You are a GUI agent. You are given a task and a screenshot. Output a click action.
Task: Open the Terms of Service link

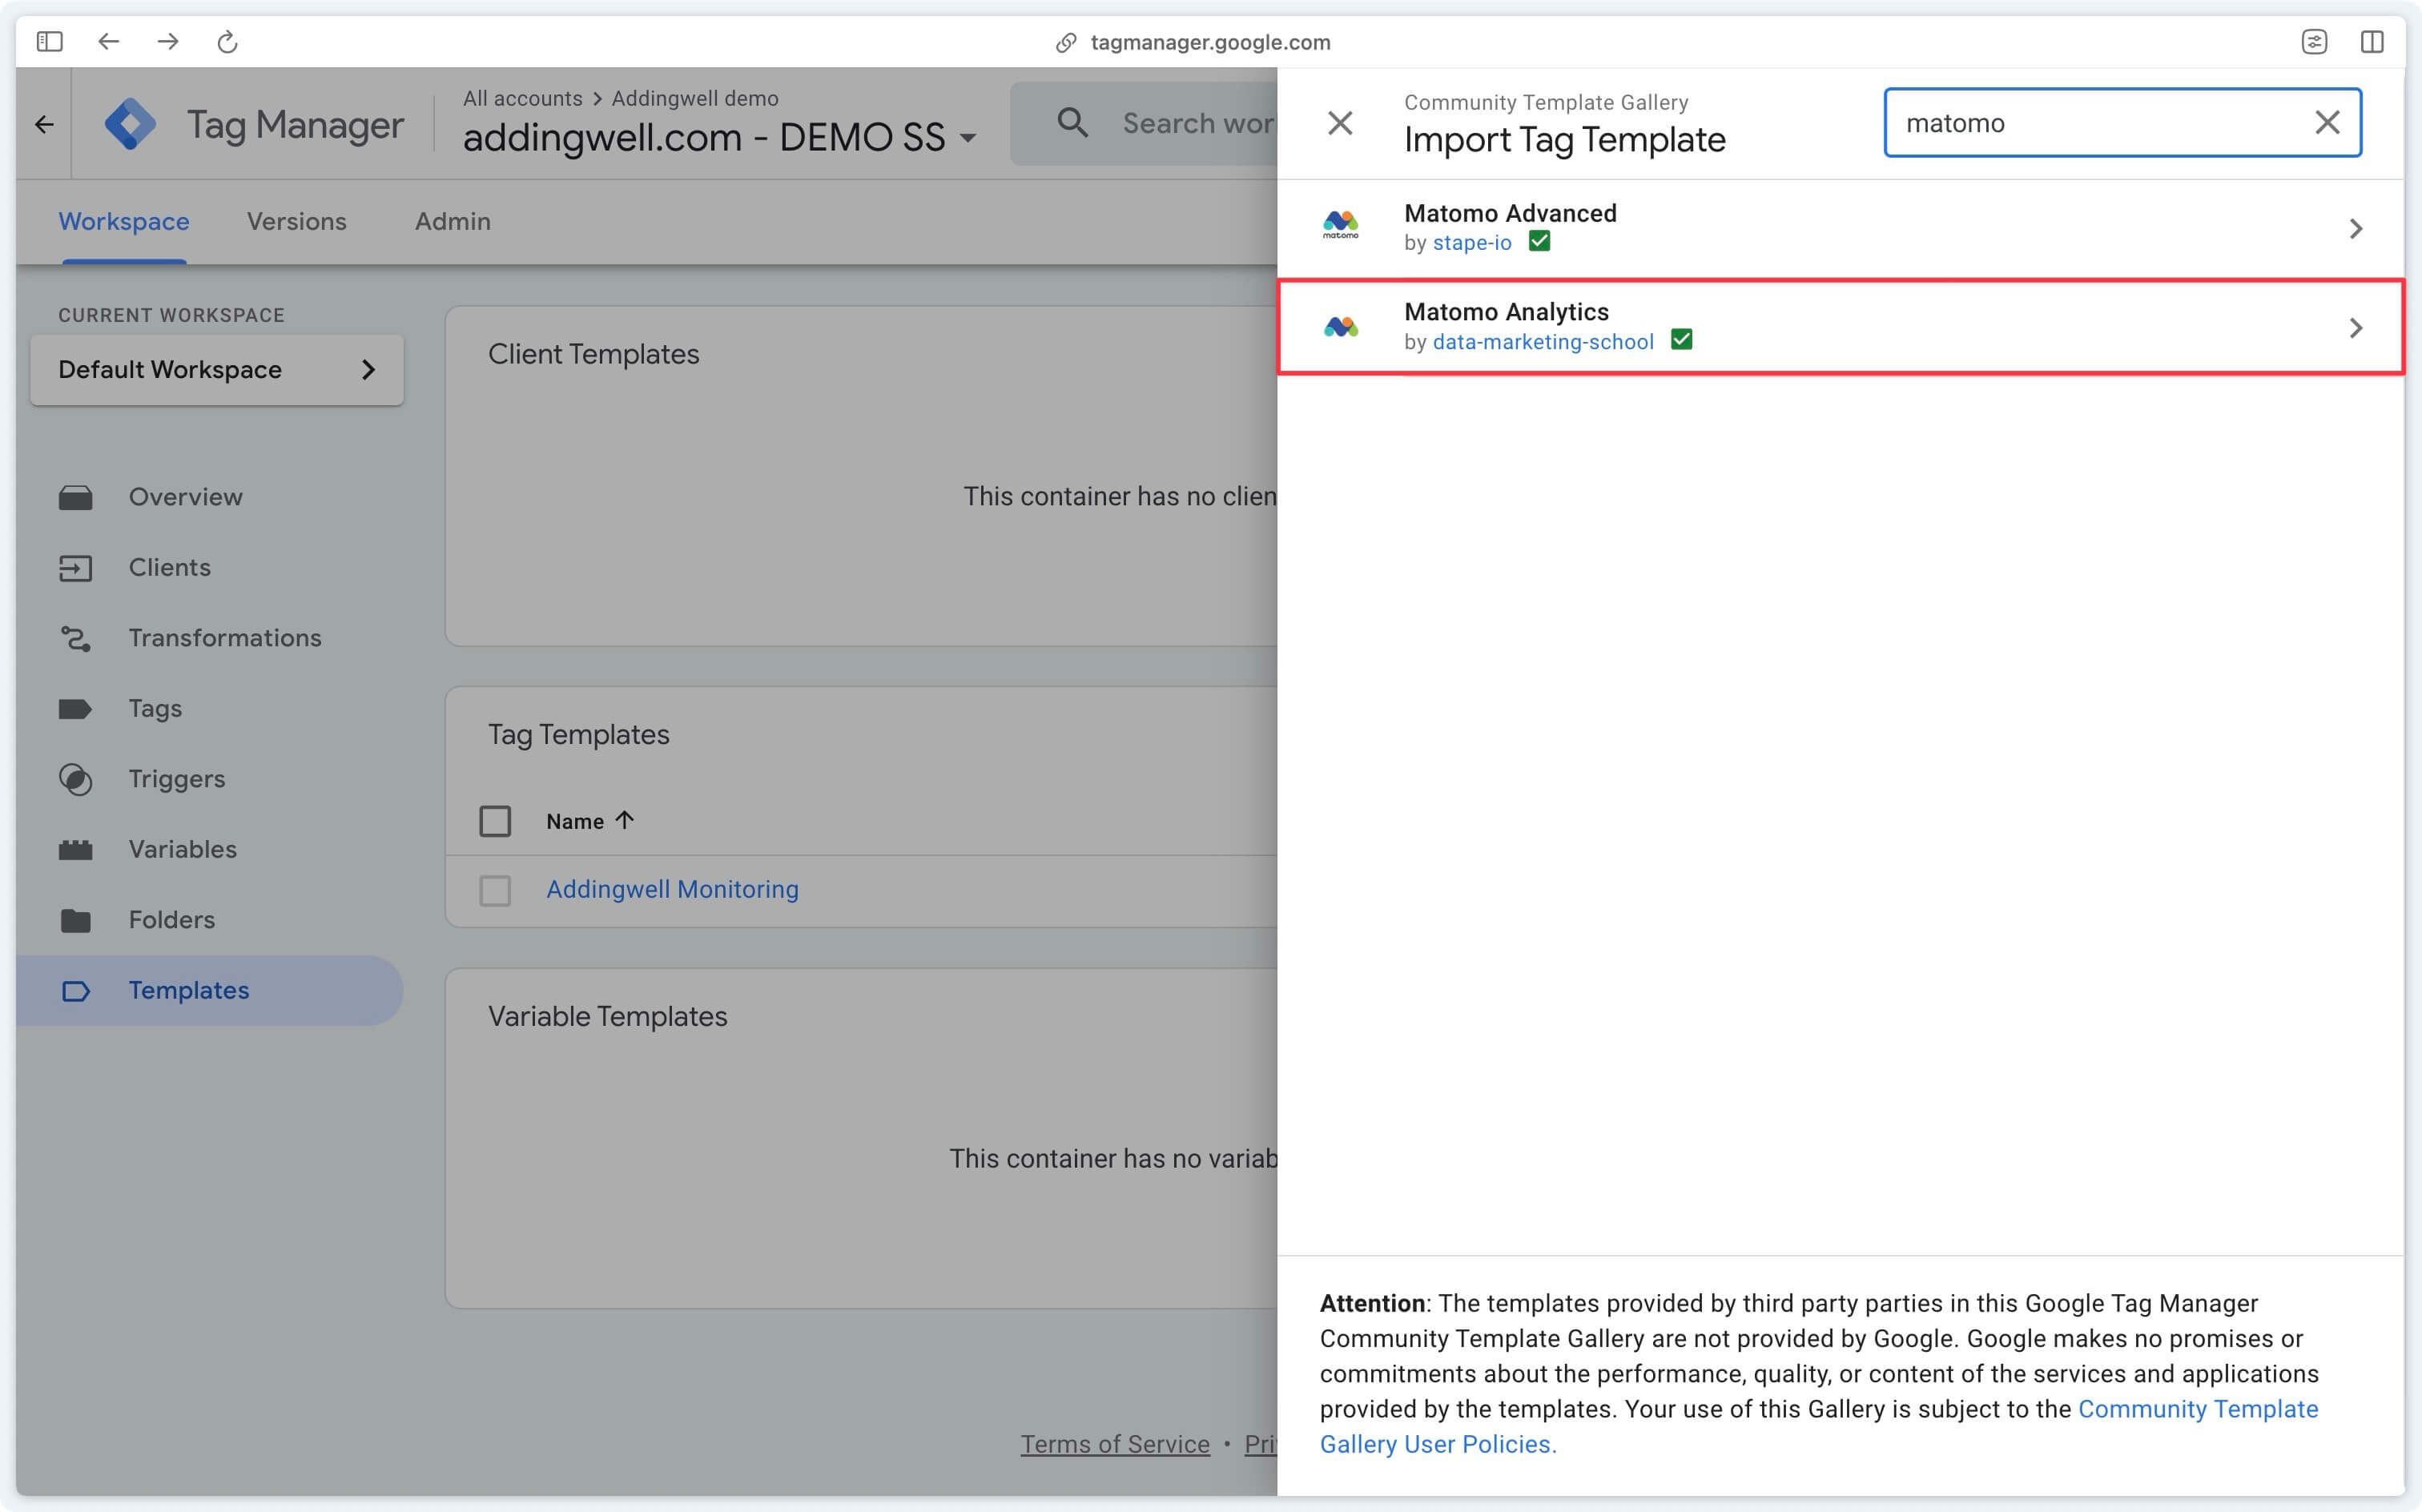(1115, 1443)
